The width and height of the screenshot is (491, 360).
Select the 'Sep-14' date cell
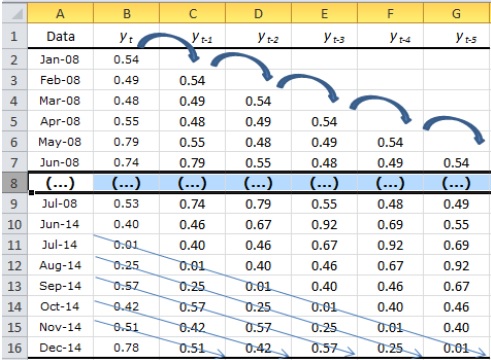60,286
